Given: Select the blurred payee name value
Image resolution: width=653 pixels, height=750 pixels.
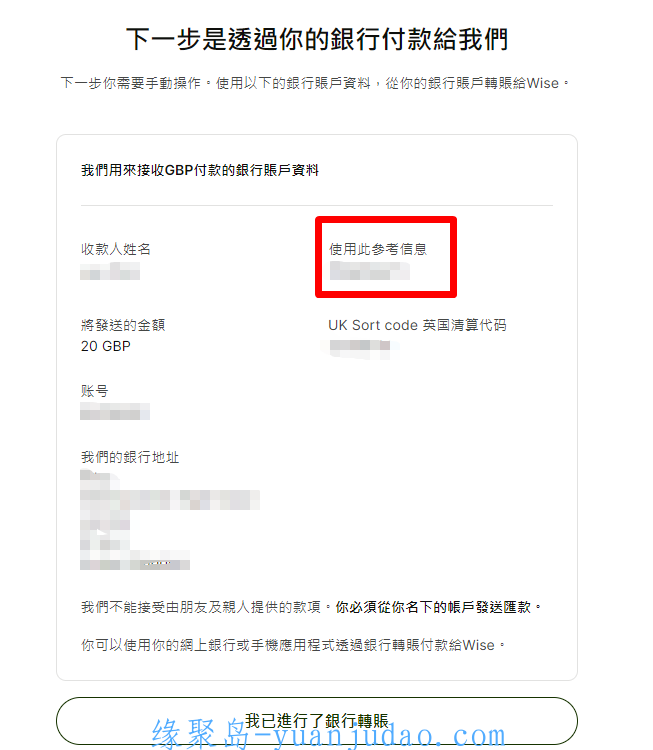Looking at the screenshot, I should tap(110, 271).
